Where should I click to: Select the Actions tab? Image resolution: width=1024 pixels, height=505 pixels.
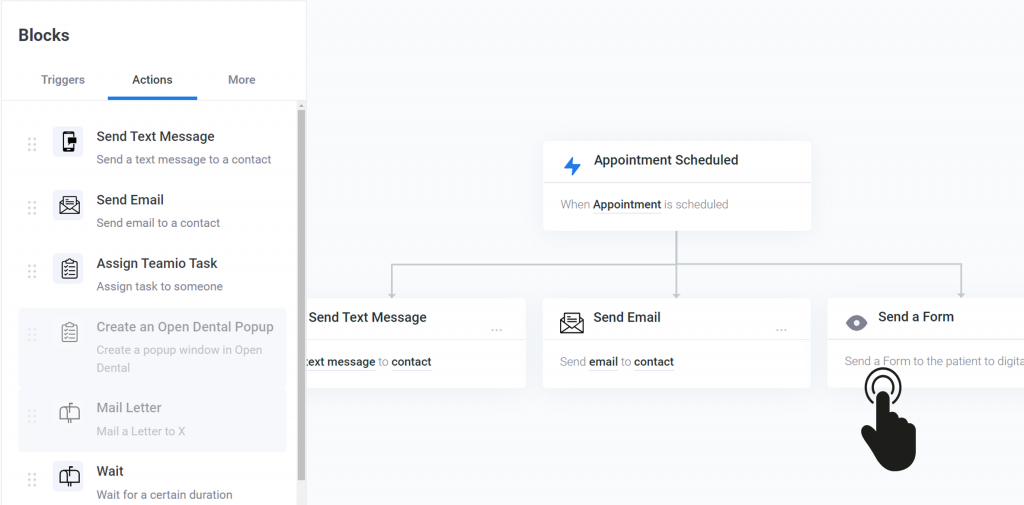[x=152, y=80]
